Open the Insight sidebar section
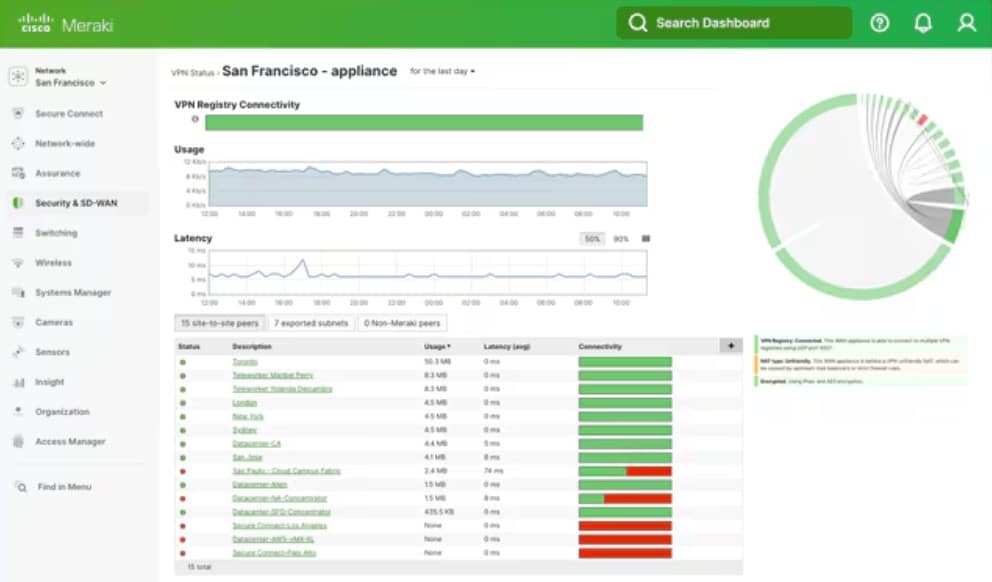This screenshot has height=582, width=992. [x=49, y=382]
